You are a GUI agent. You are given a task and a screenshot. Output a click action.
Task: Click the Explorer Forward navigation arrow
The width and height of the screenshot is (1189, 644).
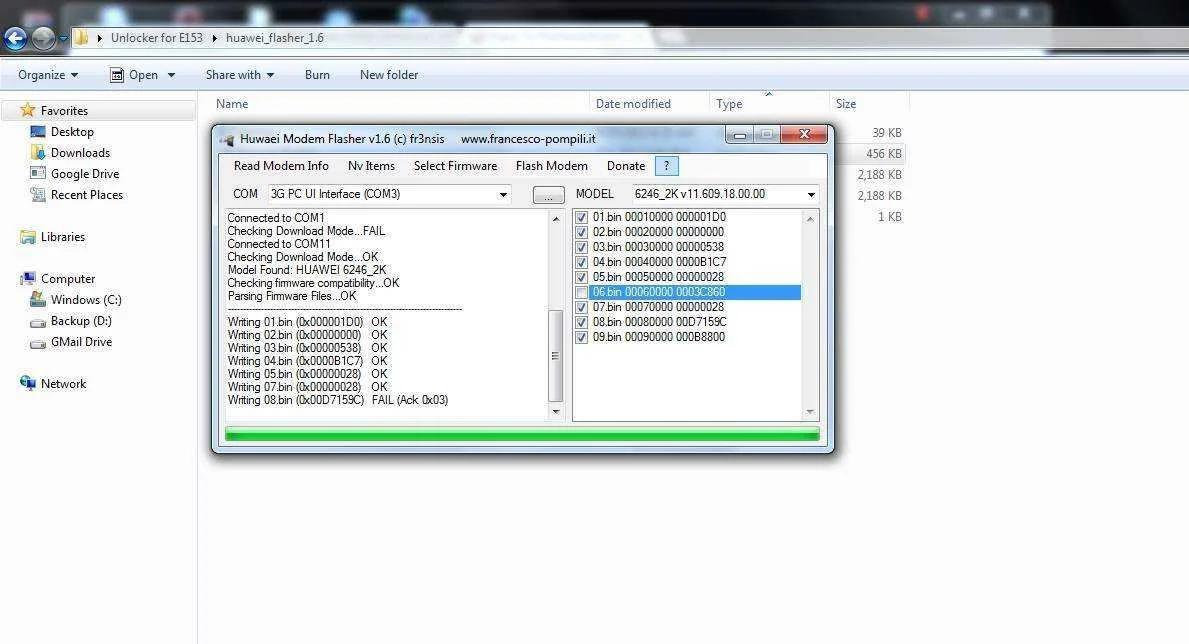(43, 38)
